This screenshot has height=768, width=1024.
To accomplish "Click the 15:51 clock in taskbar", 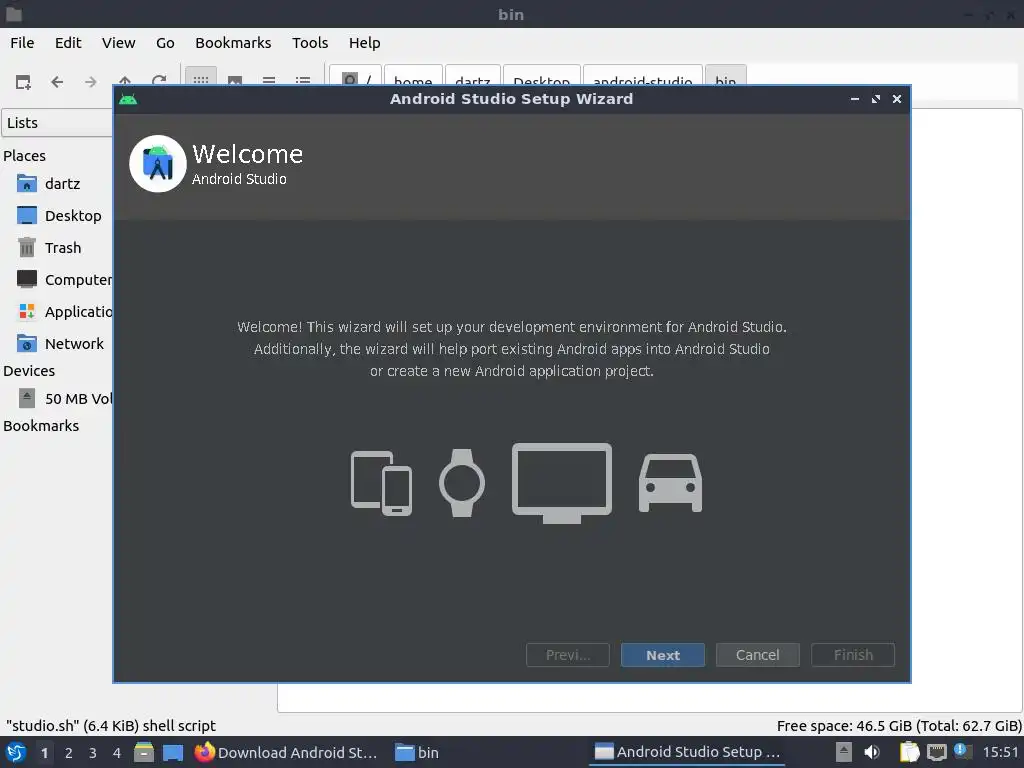I will (1000, 753).
